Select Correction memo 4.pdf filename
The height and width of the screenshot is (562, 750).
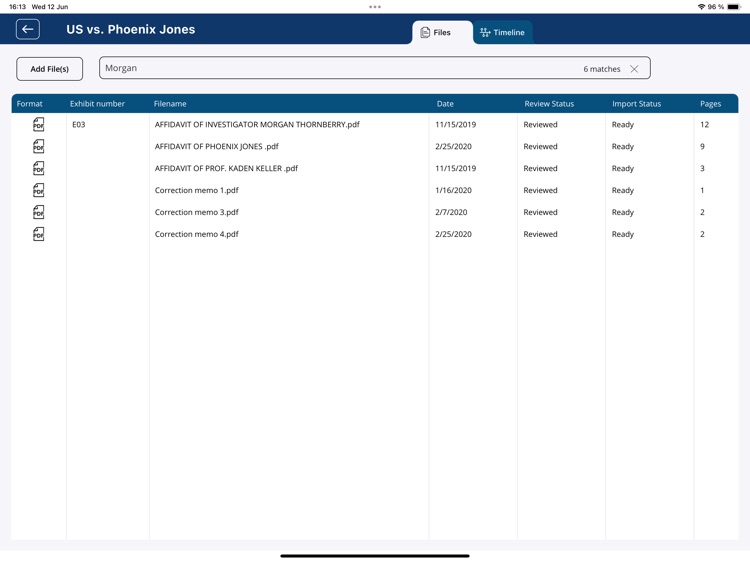click(x=197, y=234)
